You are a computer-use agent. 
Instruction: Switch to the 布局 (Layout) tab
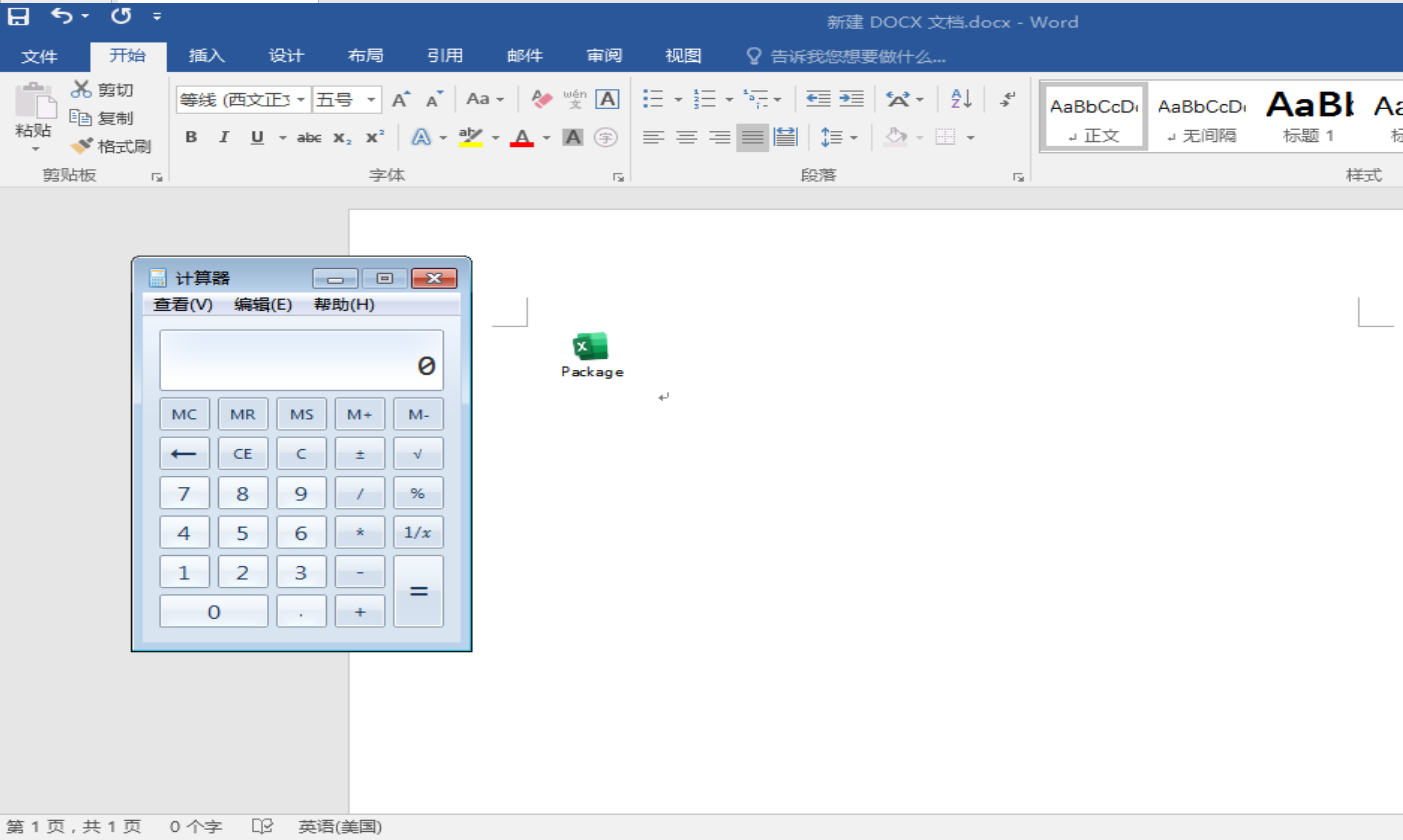(x=365, y=56)
